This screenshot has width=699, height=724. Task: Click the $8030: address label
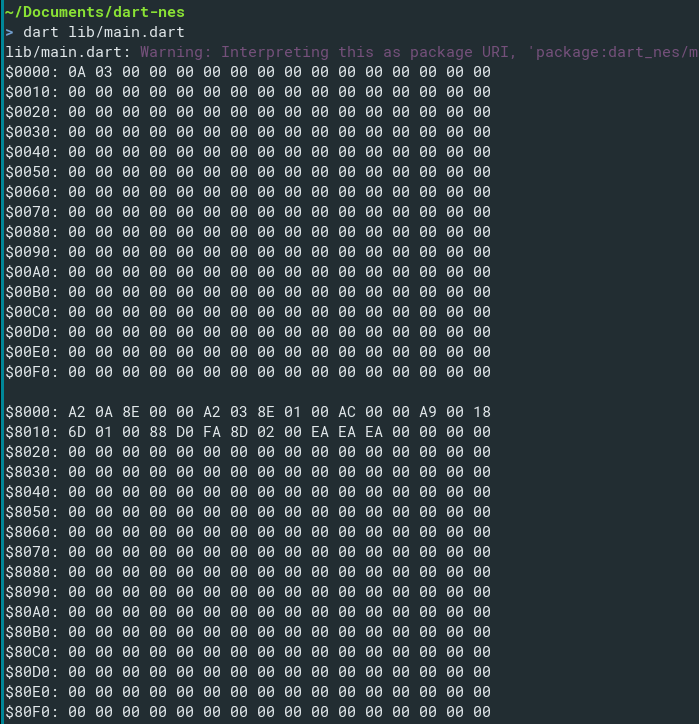click(x=32, y=472)
